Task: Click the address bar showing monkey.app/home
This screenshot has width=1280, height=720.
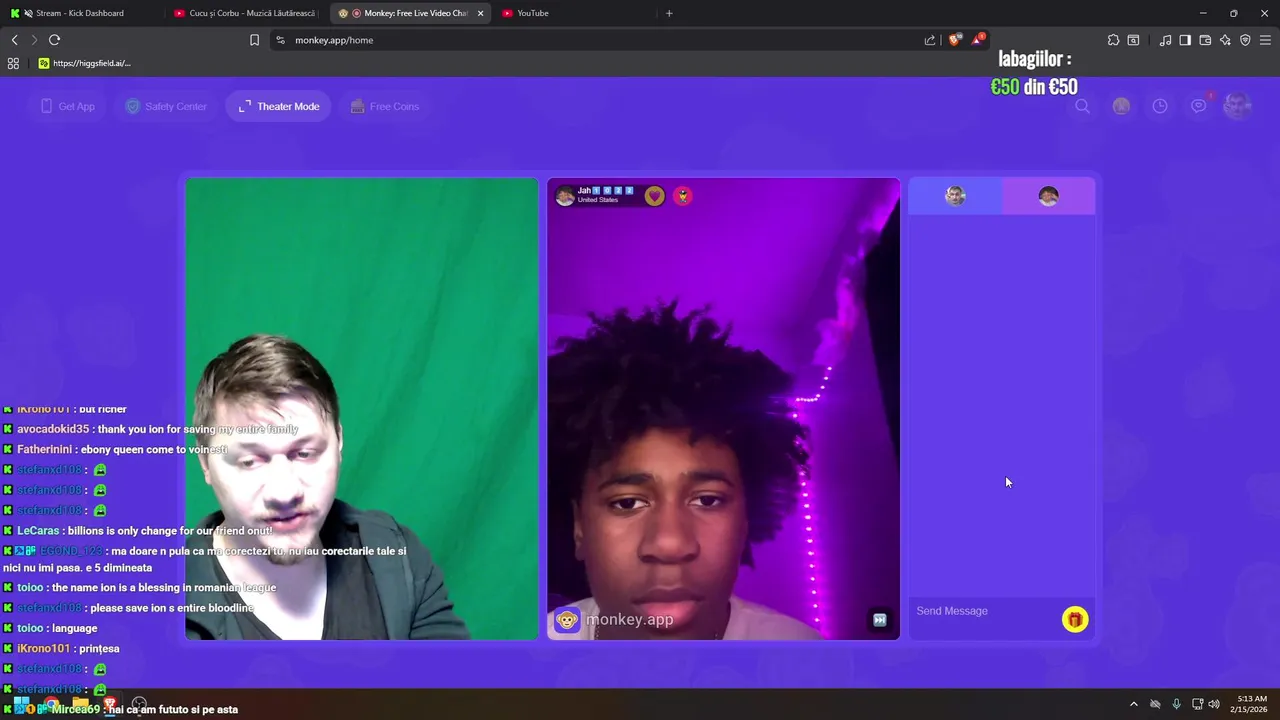Action: pos(600,40)
